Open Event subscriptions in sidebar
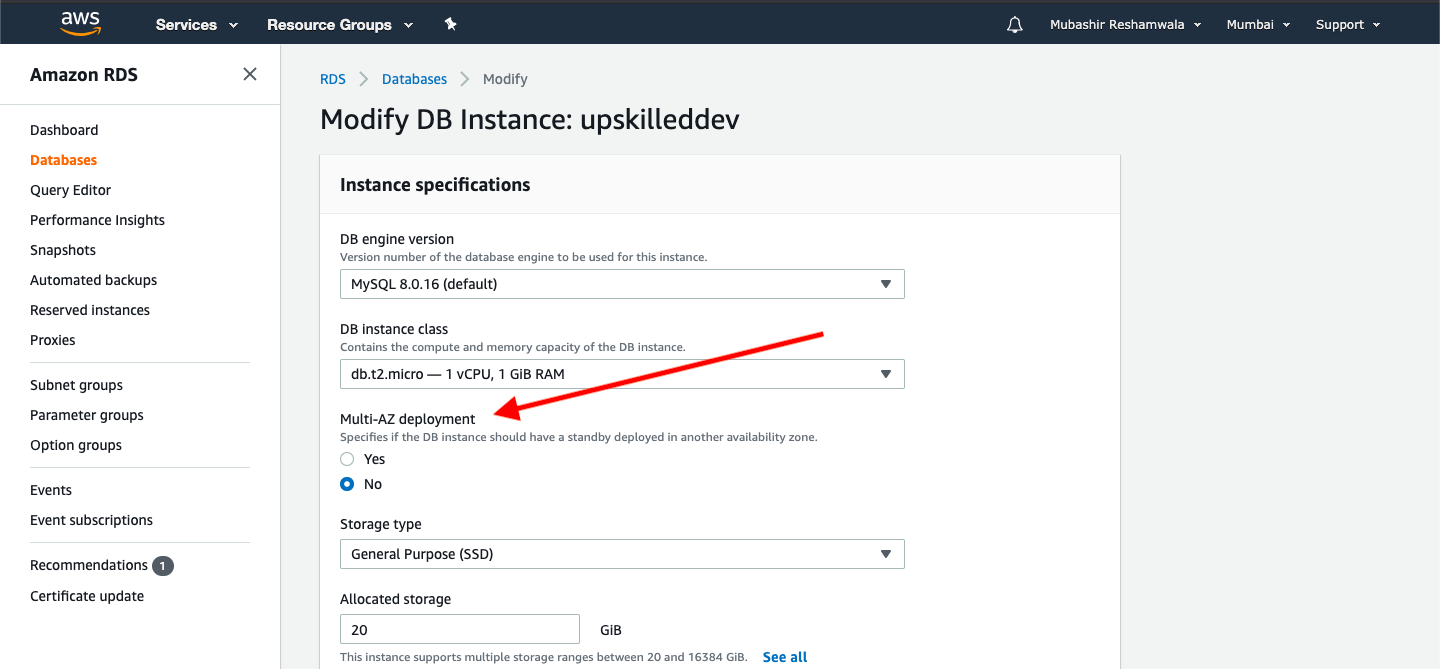1440x669 pixels. [x=91, y=520]
